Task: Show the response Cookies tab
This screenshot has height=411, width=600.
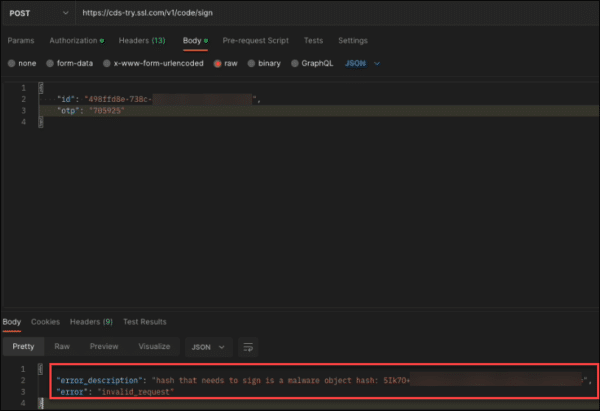Action: [45, 321]
